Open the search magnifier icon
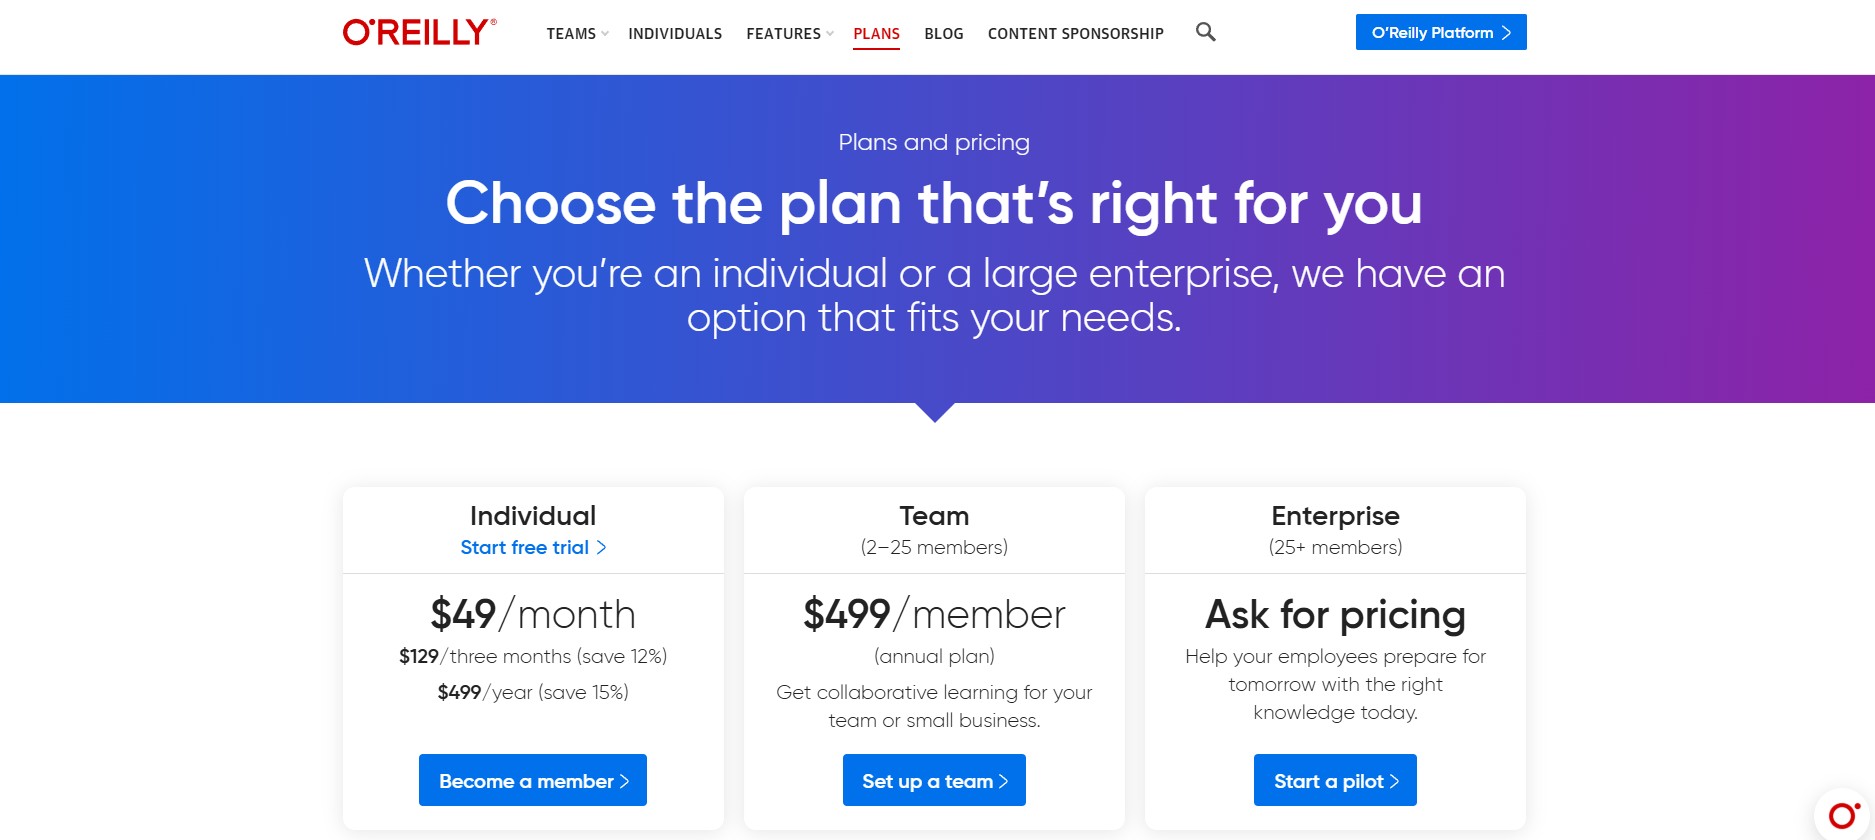1875x840 pixels. (1205, 32)
